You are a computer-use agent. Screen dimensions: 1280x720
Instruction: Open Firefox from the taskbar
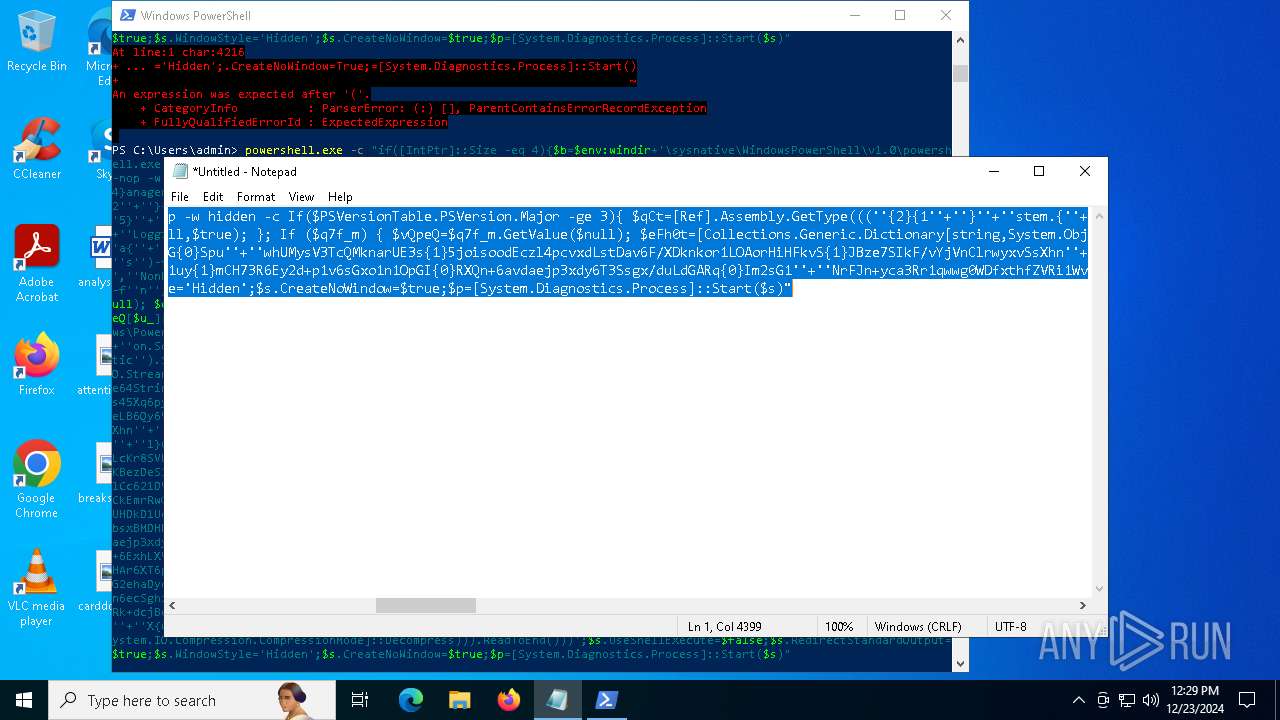point(508,700)
